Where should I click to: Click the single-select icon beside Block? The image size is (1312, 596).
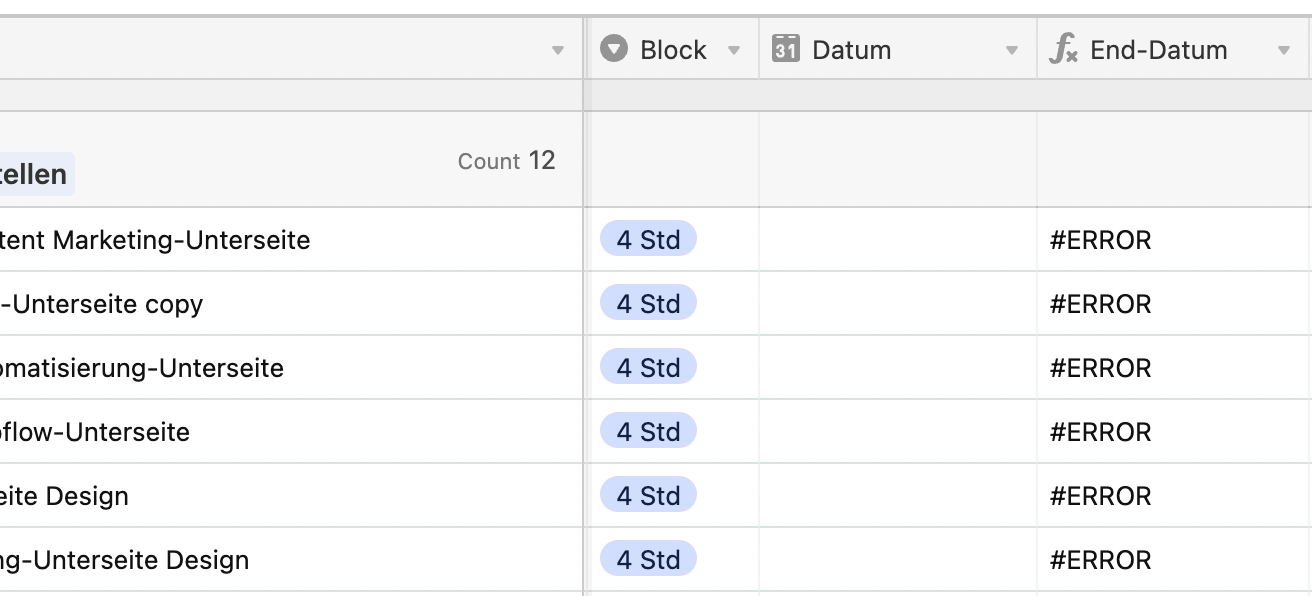(x=614, y=49)
